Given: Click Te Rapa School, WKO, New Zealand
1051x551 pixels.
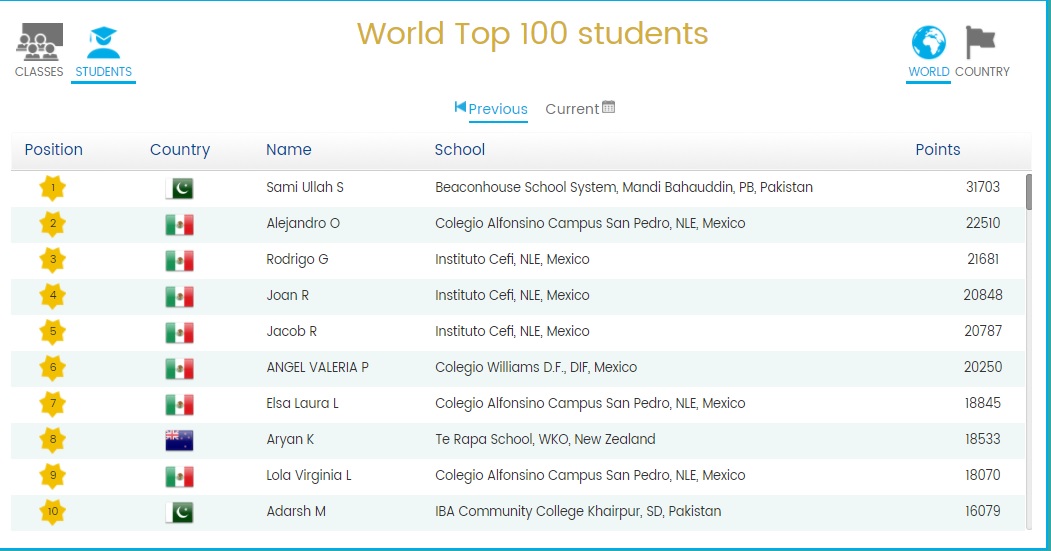Looking at the screenshot, I should click(545, 439).
